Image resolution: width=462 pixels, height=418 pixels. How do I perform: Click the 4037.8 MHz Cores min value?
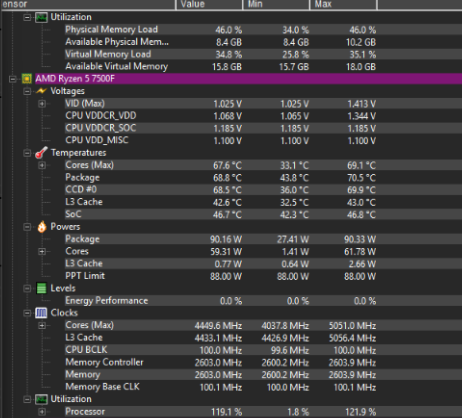285,326
